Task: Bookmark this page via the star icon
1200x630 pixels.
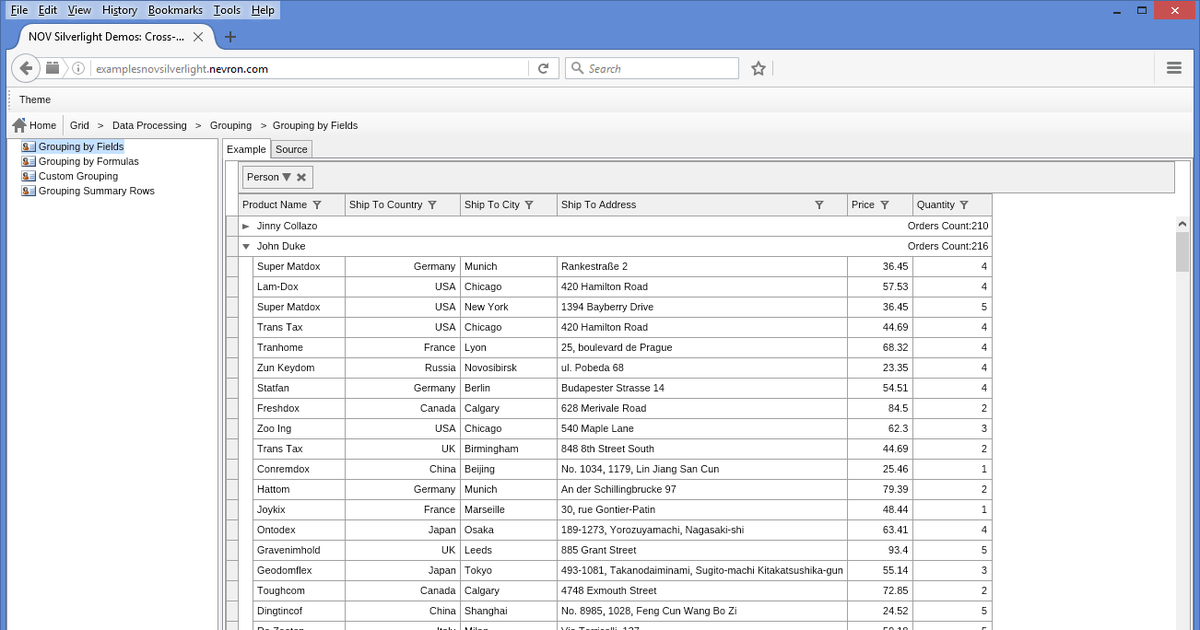Action: 758,68
